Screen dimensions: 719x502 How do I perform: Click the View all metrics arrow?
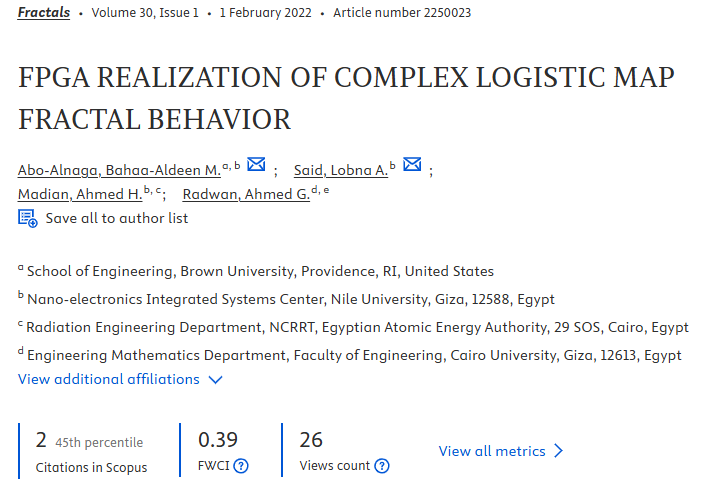coord(559,451)
